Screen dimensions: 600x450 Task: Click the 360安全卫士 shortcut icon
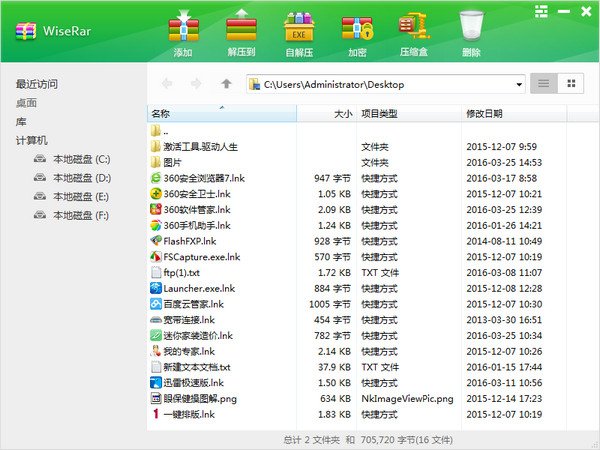(x=156, y=194)
